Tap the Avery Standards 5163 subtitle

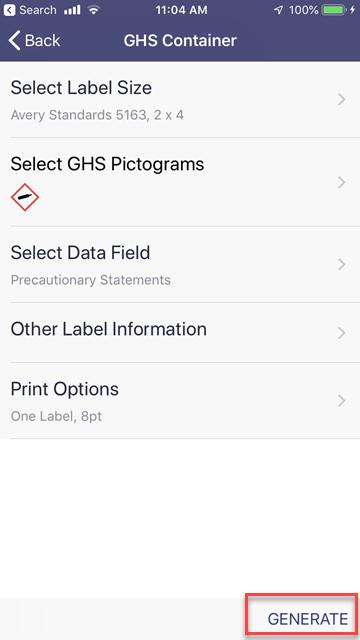[x=97, y=115]
